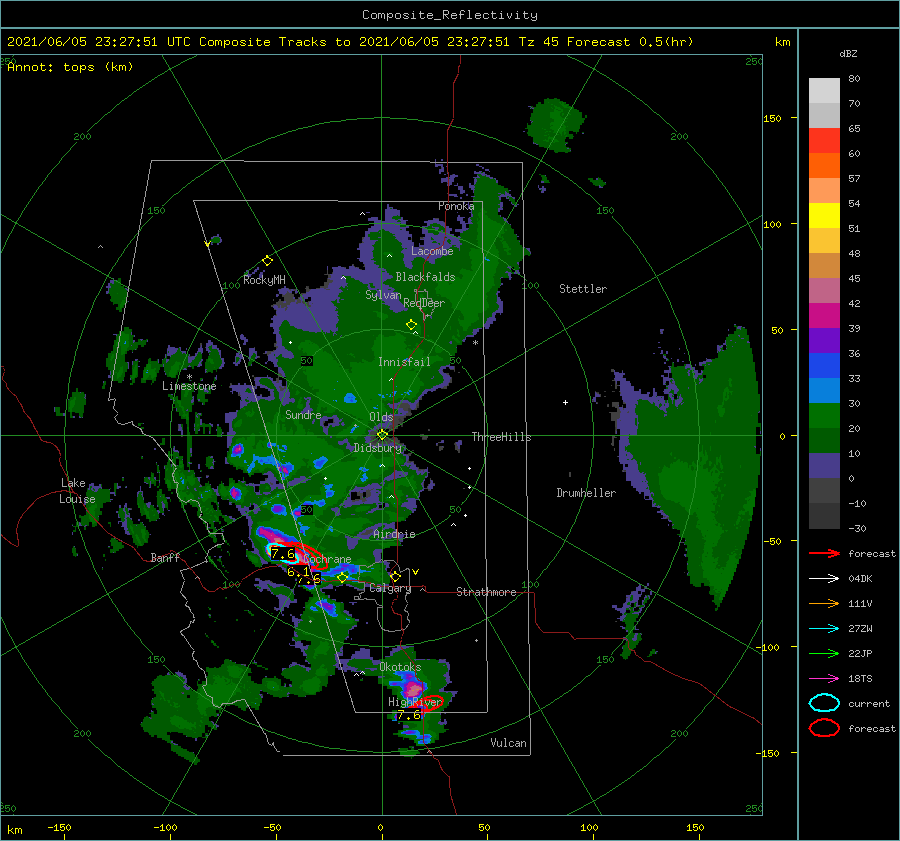This screenshot has width=900, height=841.
Task: Select the white 04DK arrow legend entry
Action: [824, 579]
